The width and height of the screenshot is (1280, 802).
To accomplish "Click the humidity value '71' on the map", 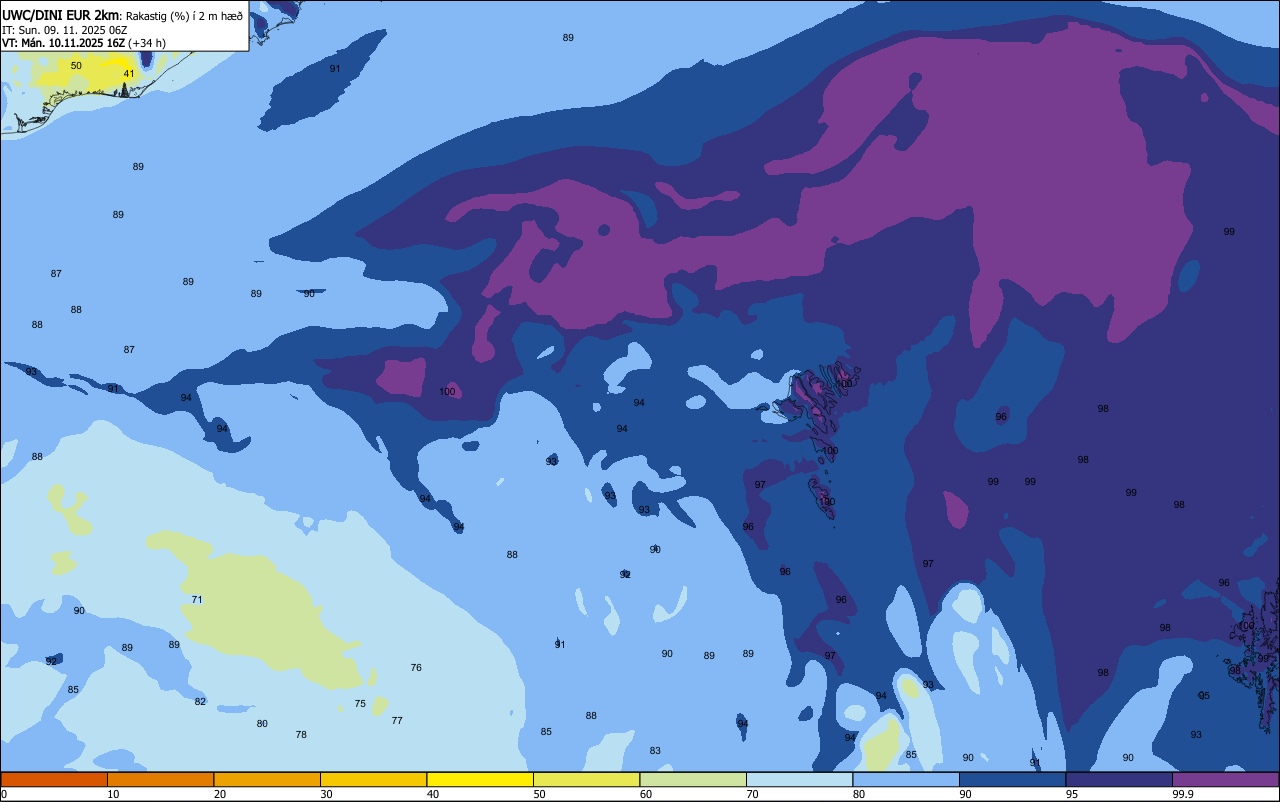I will point(197,600).
